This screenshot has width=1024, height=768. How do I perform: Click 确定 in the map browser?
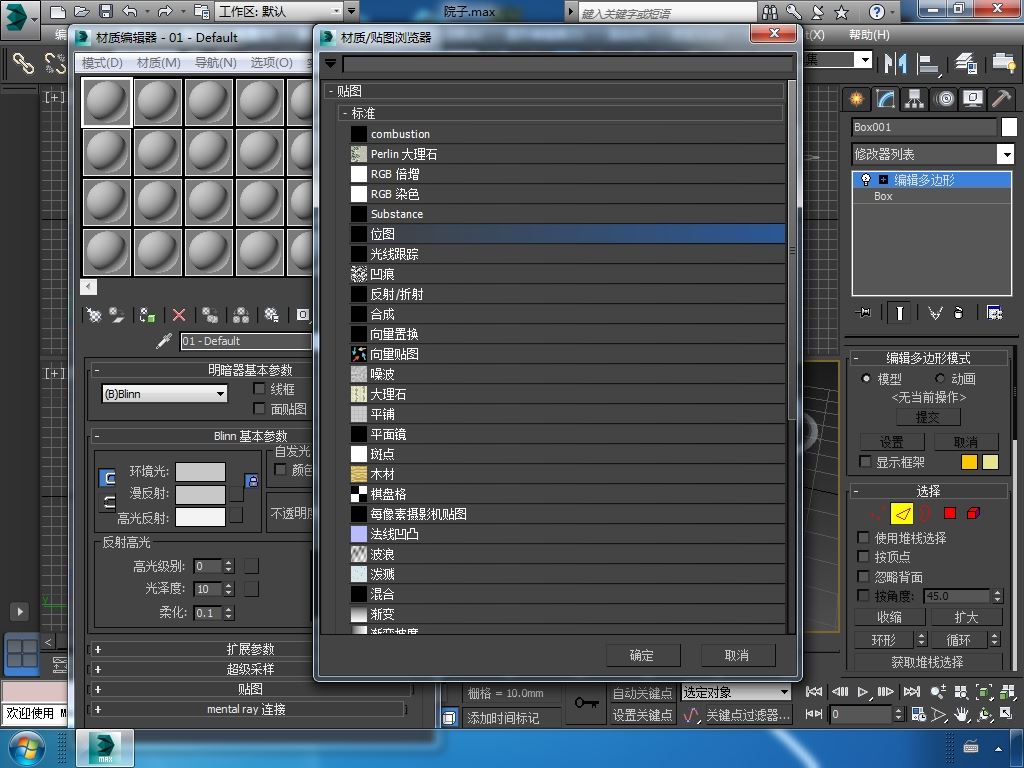pos(643,655)
